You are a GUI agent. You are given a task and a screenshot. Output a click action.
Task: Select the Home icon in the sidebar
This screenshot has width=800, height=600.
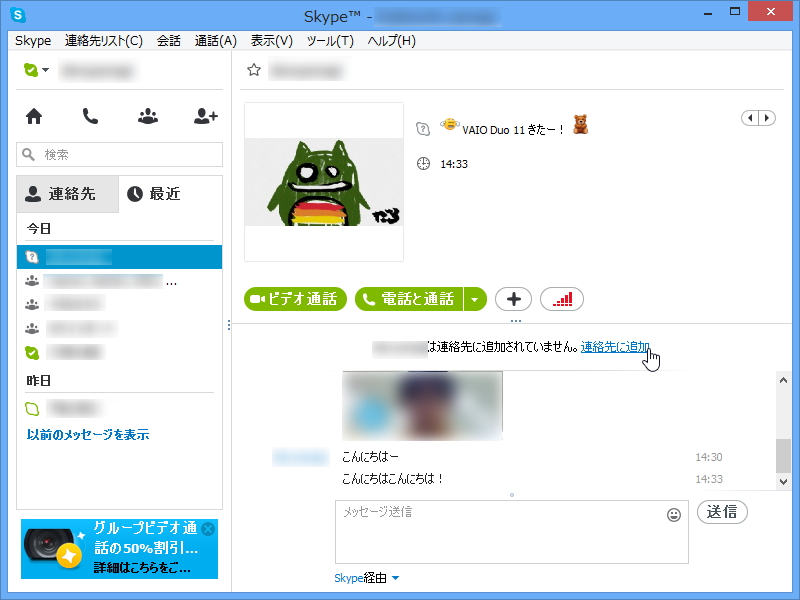pyautogui.click(x=33, y=116)
